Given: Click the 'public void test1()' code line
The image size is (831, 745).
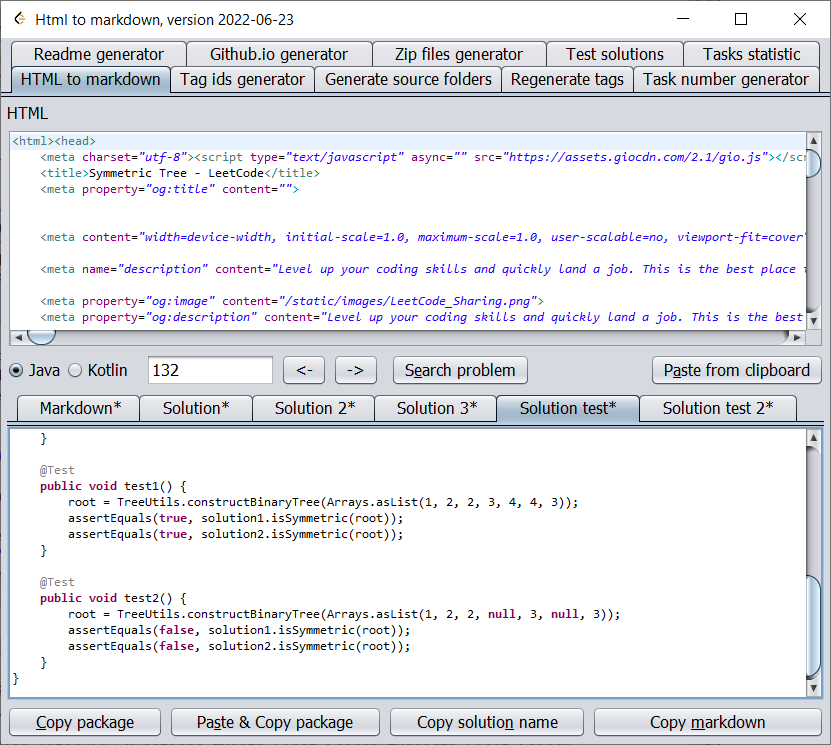Looking at the screenshot, I should click(x=113, y=486).
